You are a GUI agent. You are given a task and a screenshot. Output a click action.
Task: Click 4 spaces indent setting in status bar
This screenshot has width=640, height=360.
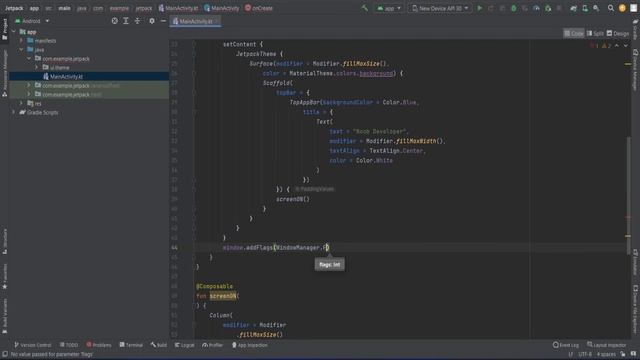click(x=606, y=354)
